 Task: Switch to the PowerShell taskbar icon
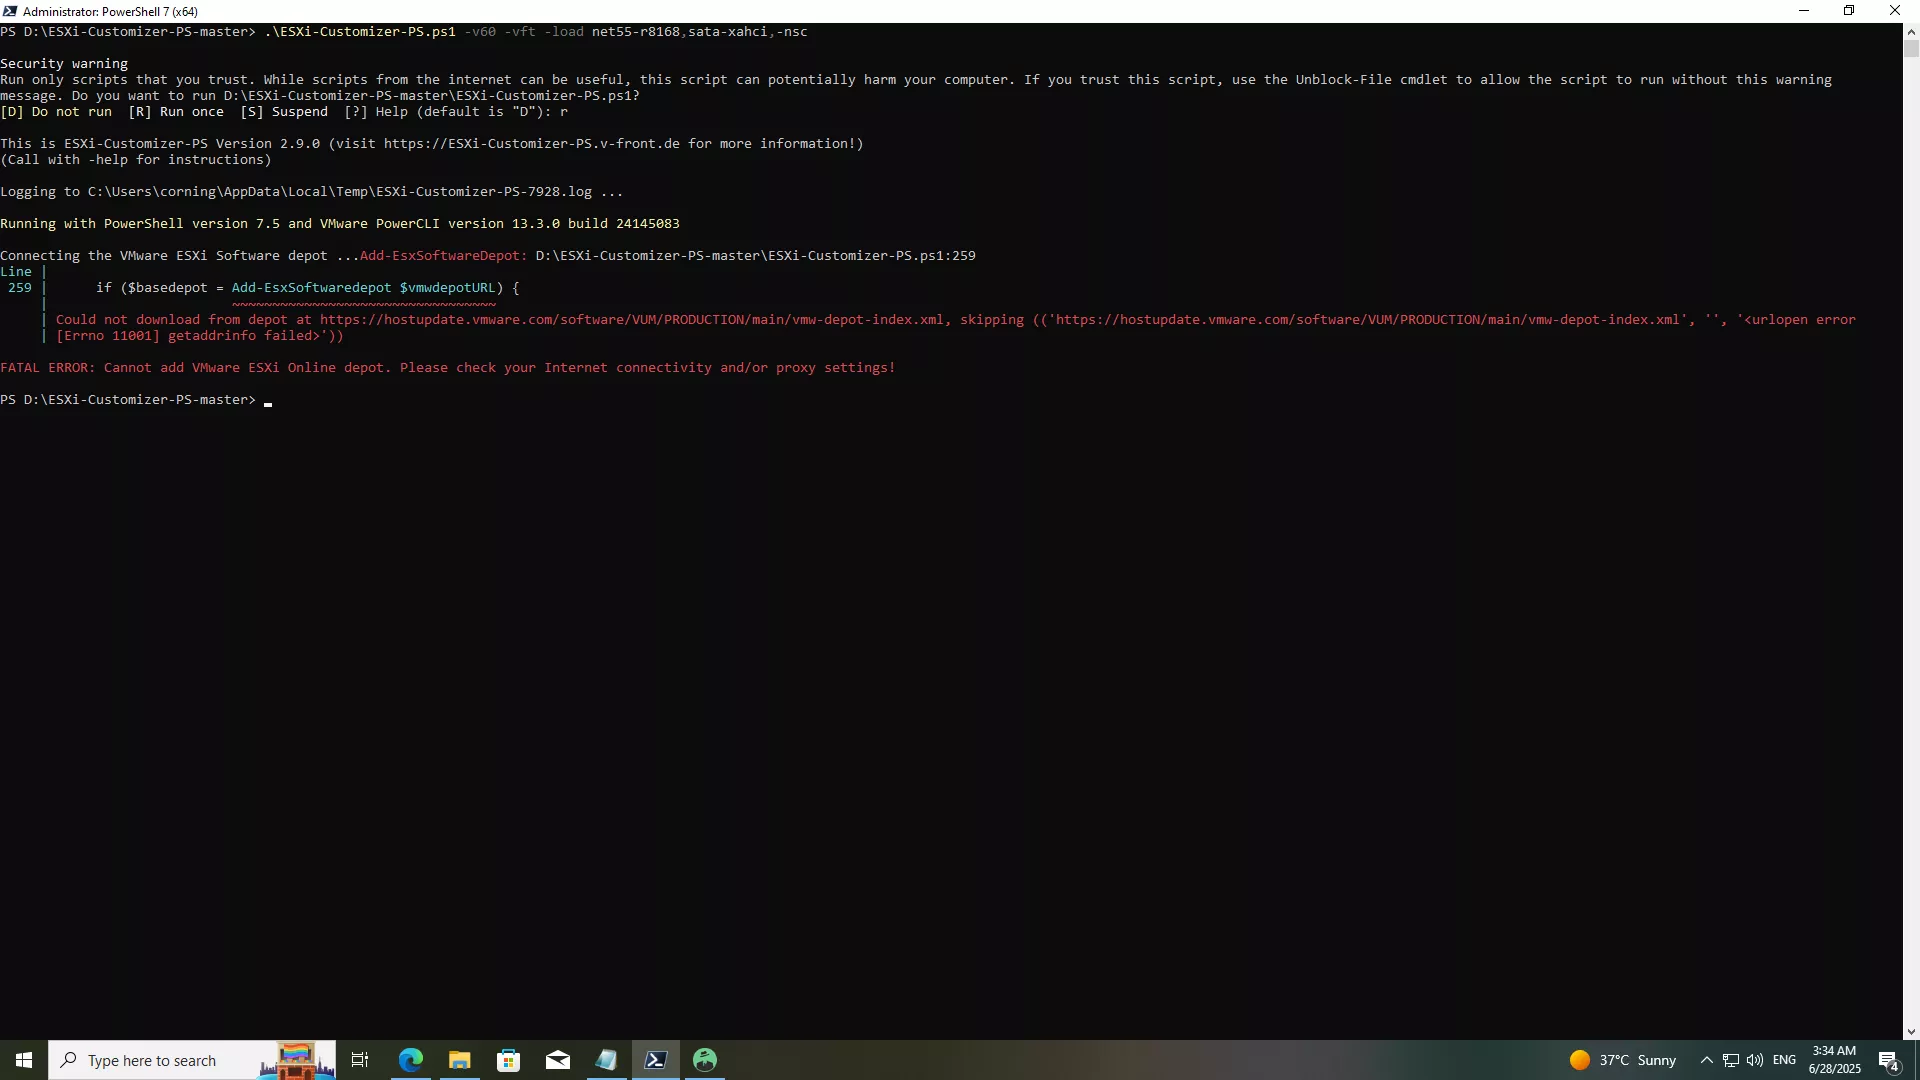click(655, 1060)
